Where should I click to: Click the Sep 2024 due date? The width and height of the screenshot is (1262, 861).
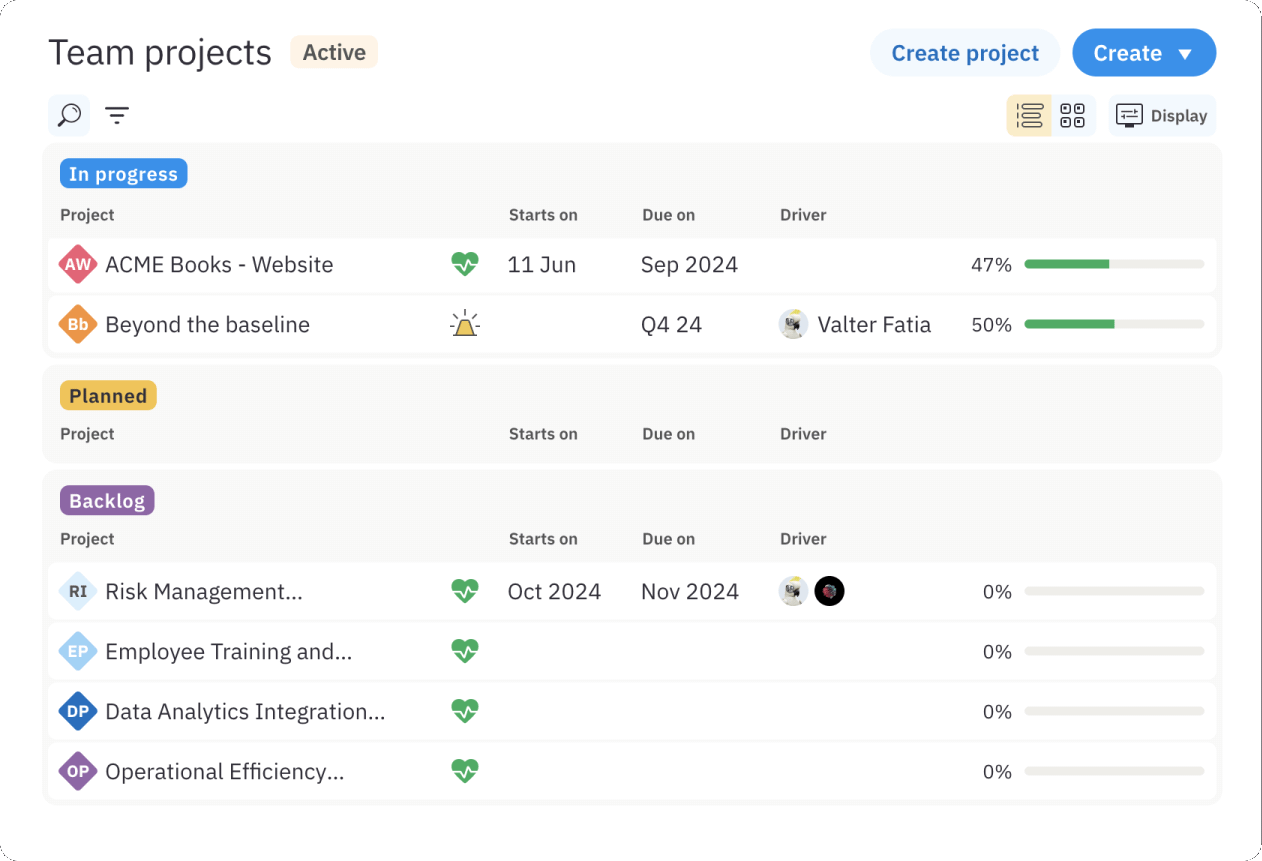point(689,265)
